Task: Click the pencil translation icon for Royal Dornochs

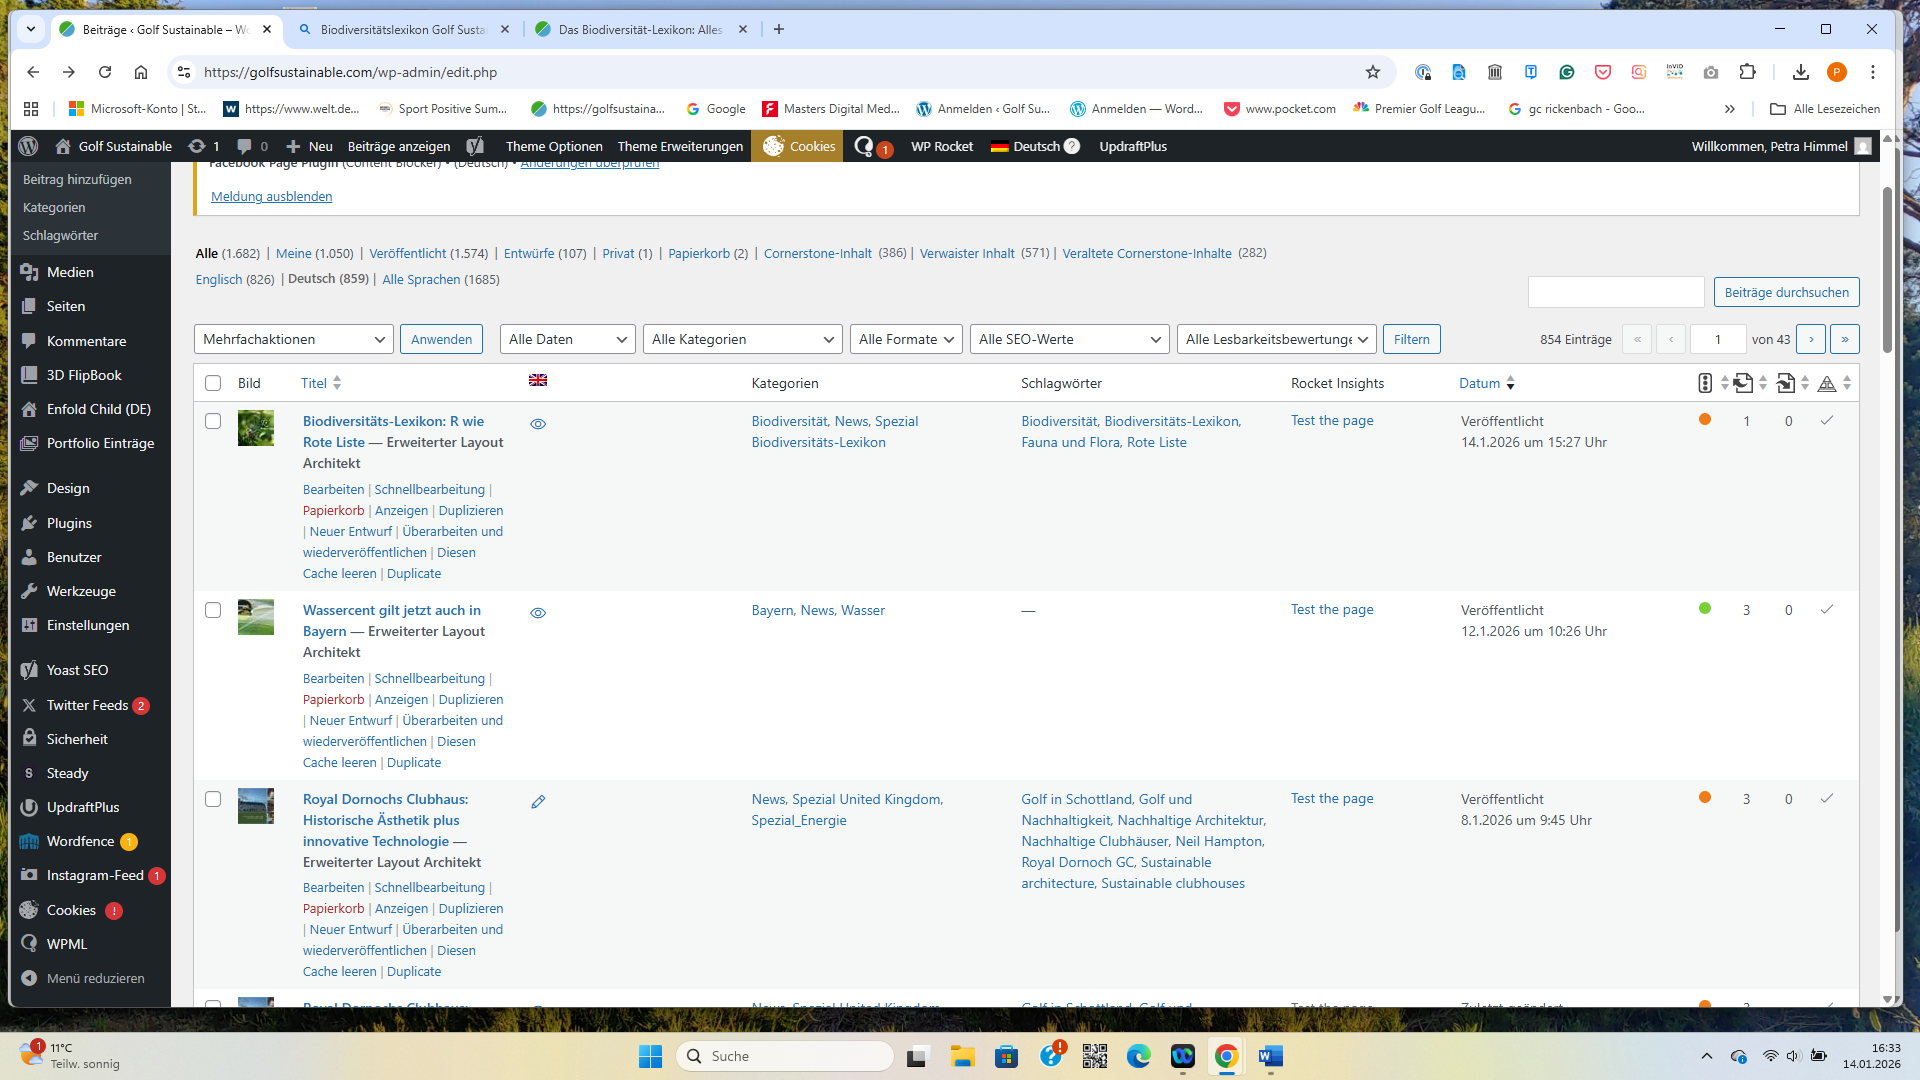Action: click(x=538, y=802)
